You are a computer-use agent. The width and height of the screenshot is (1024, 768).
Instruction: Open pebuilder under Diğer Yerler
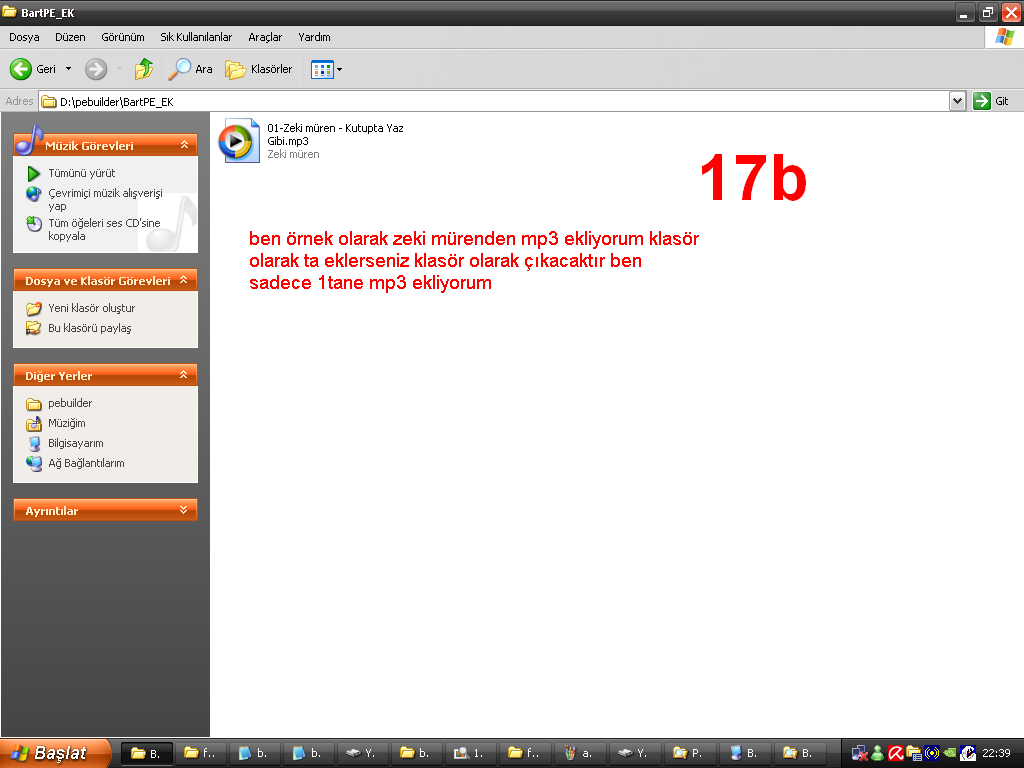pyautogui.click(x=70, y=403)
